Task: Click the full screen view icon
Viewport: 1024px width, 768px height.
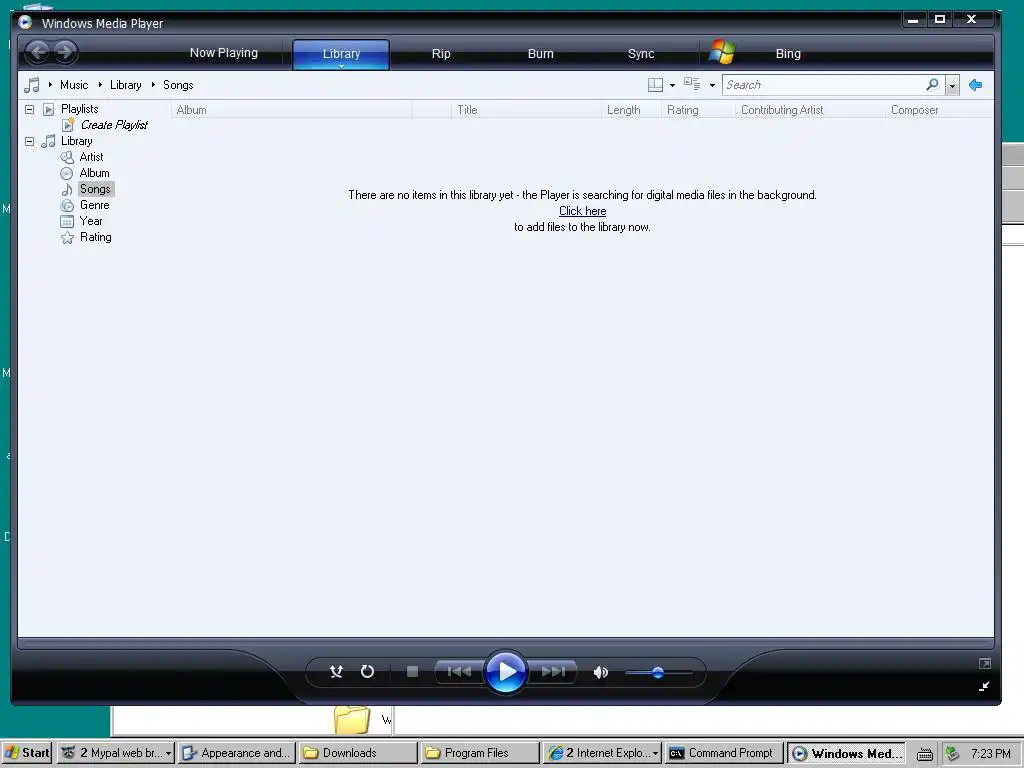Action: point(985,664)
